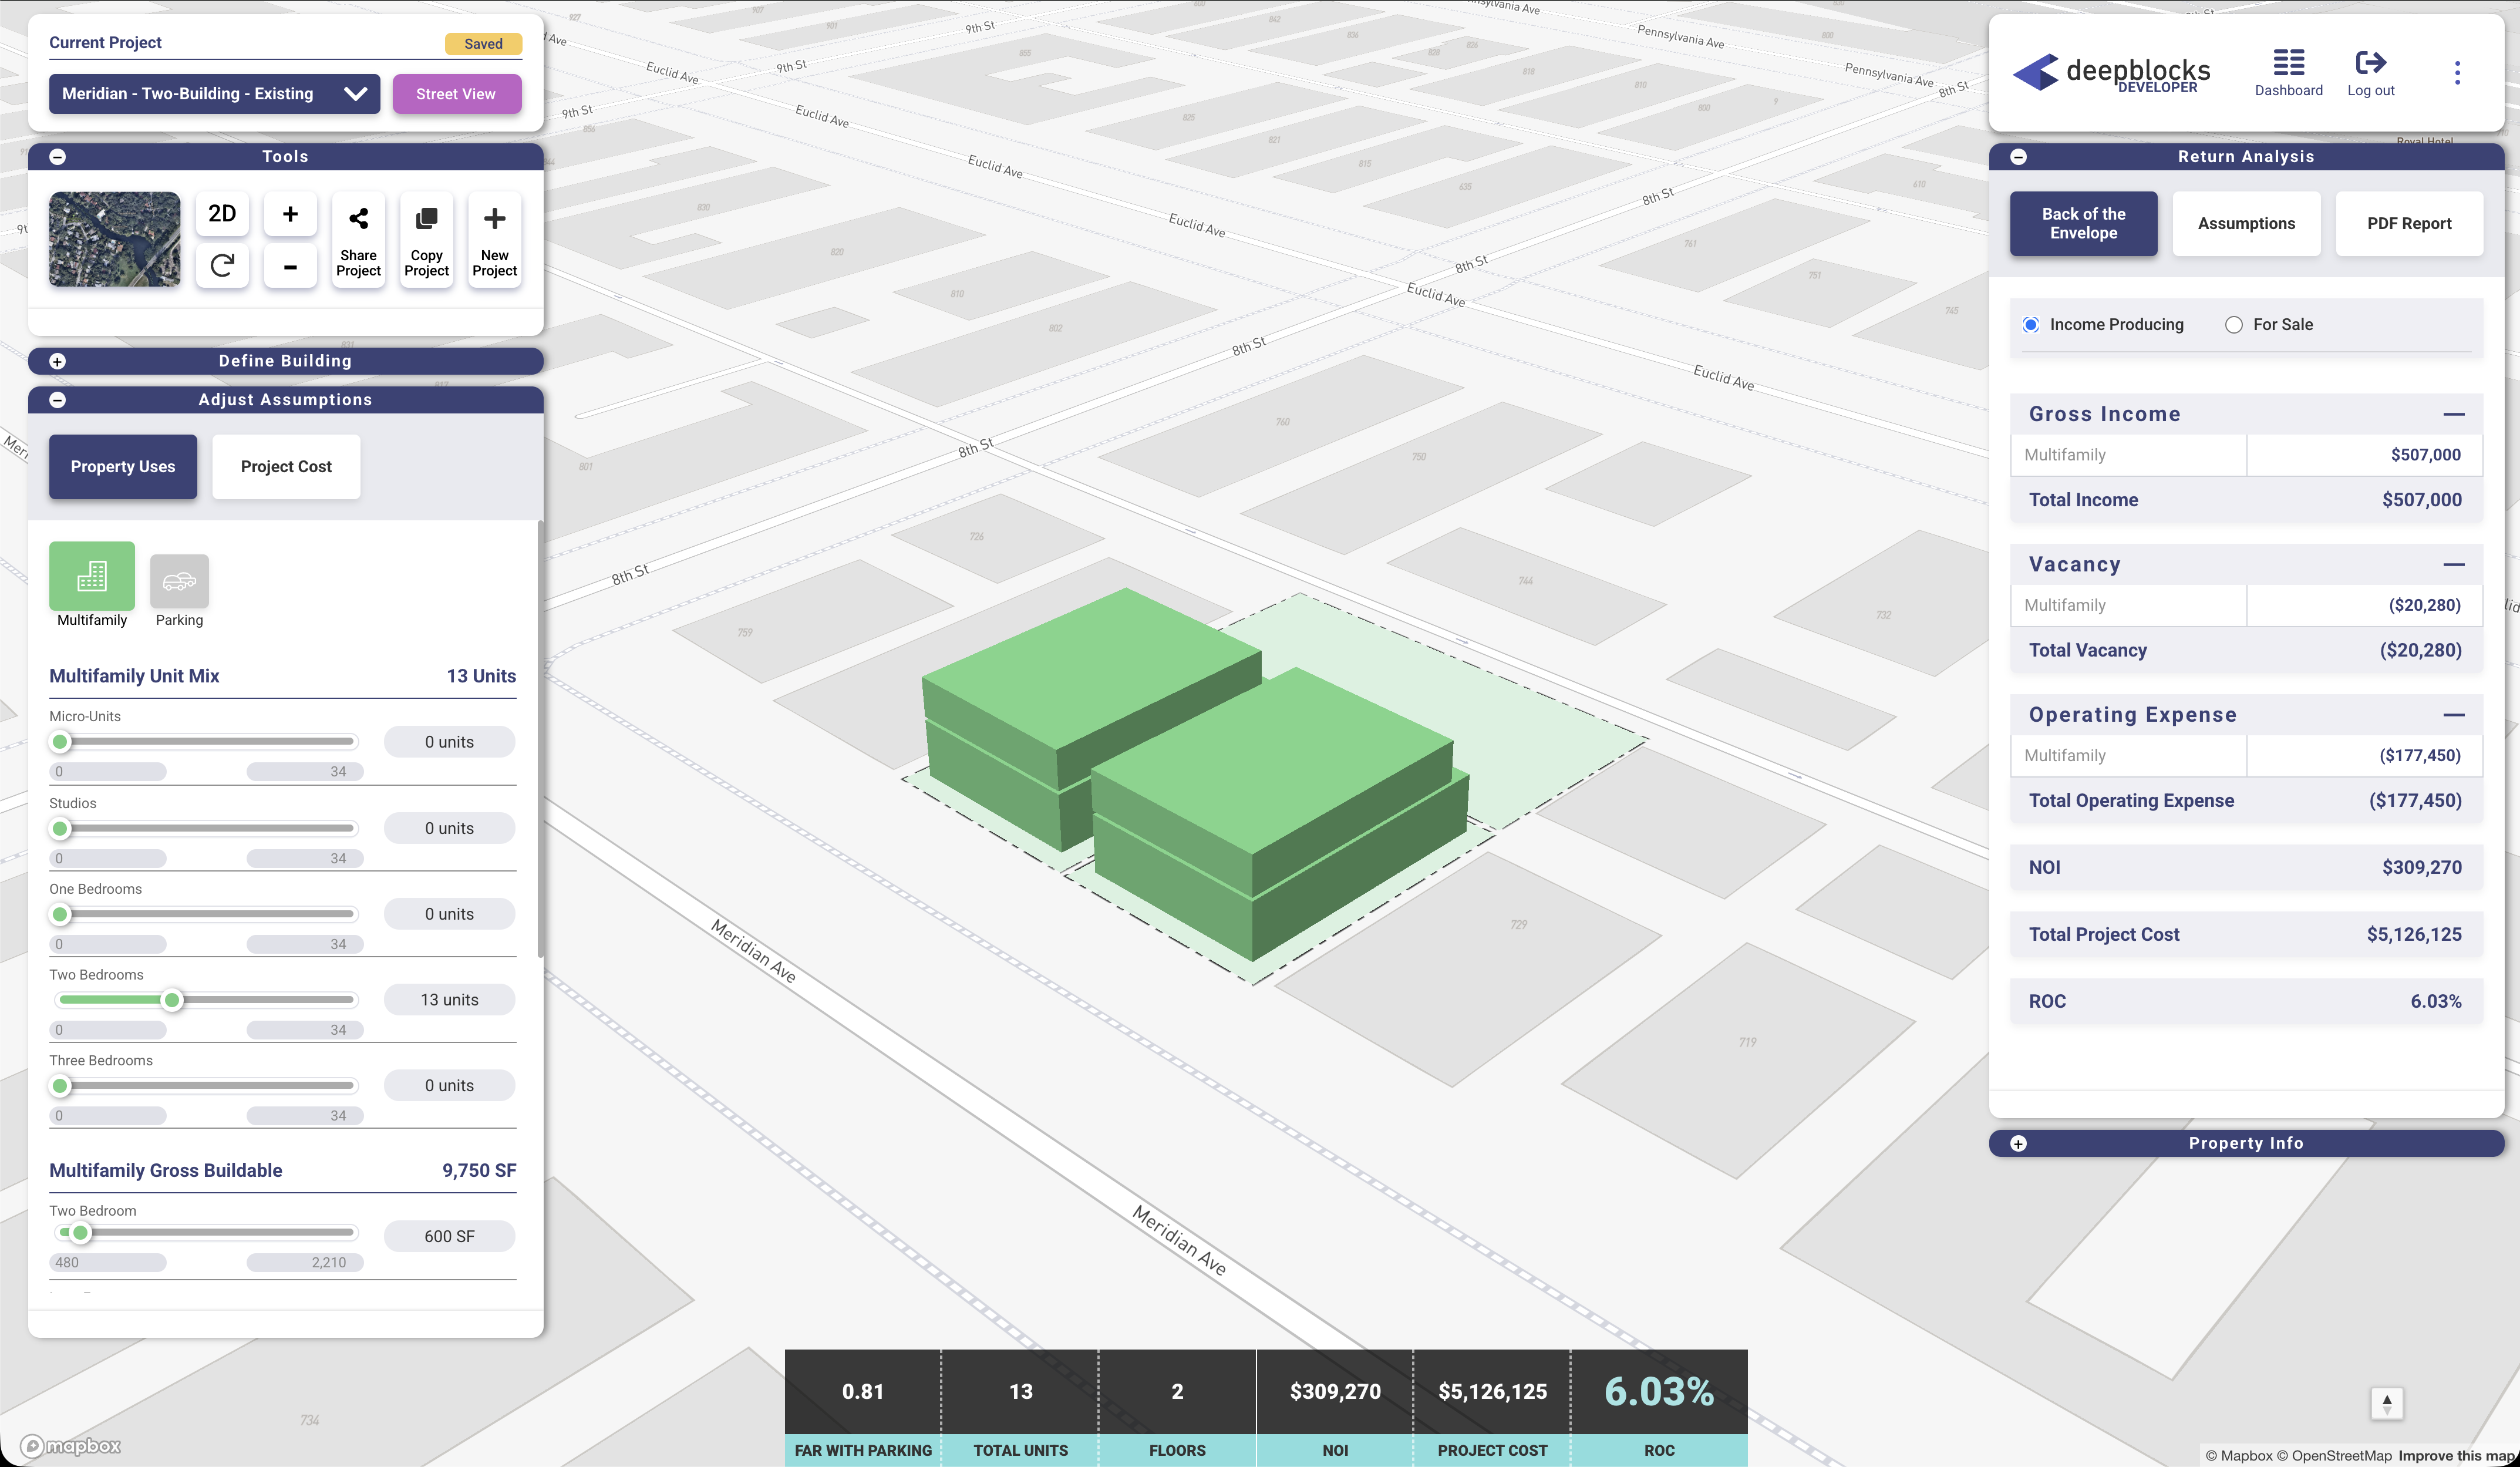Screen dimensions: 2520x1467
Task: Click the Multifamily Gross Buildable 9,750 SF value
Action: tap(479, 1170)
